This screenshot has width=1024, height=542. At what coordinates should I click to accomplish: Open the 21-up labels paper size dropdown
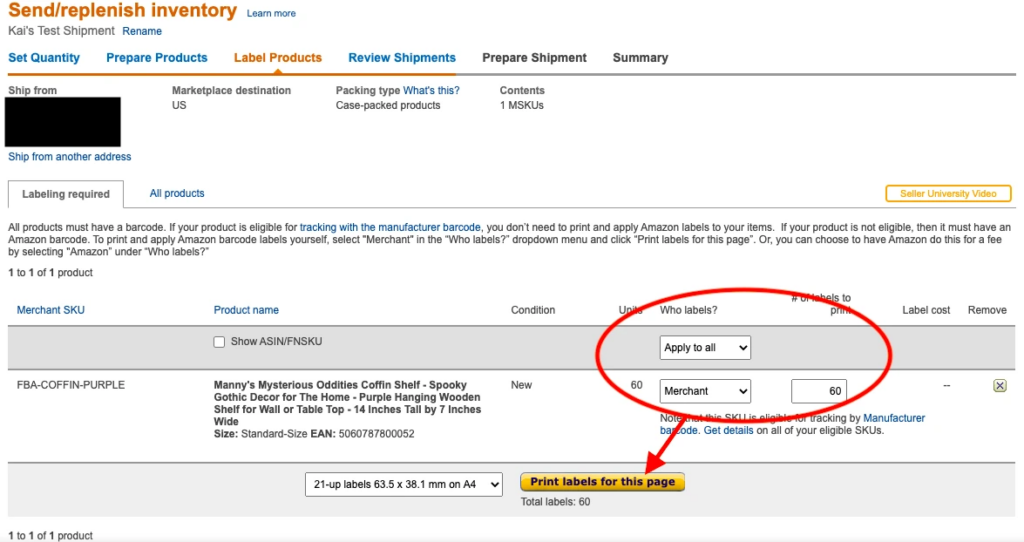[x=404, y=485]
